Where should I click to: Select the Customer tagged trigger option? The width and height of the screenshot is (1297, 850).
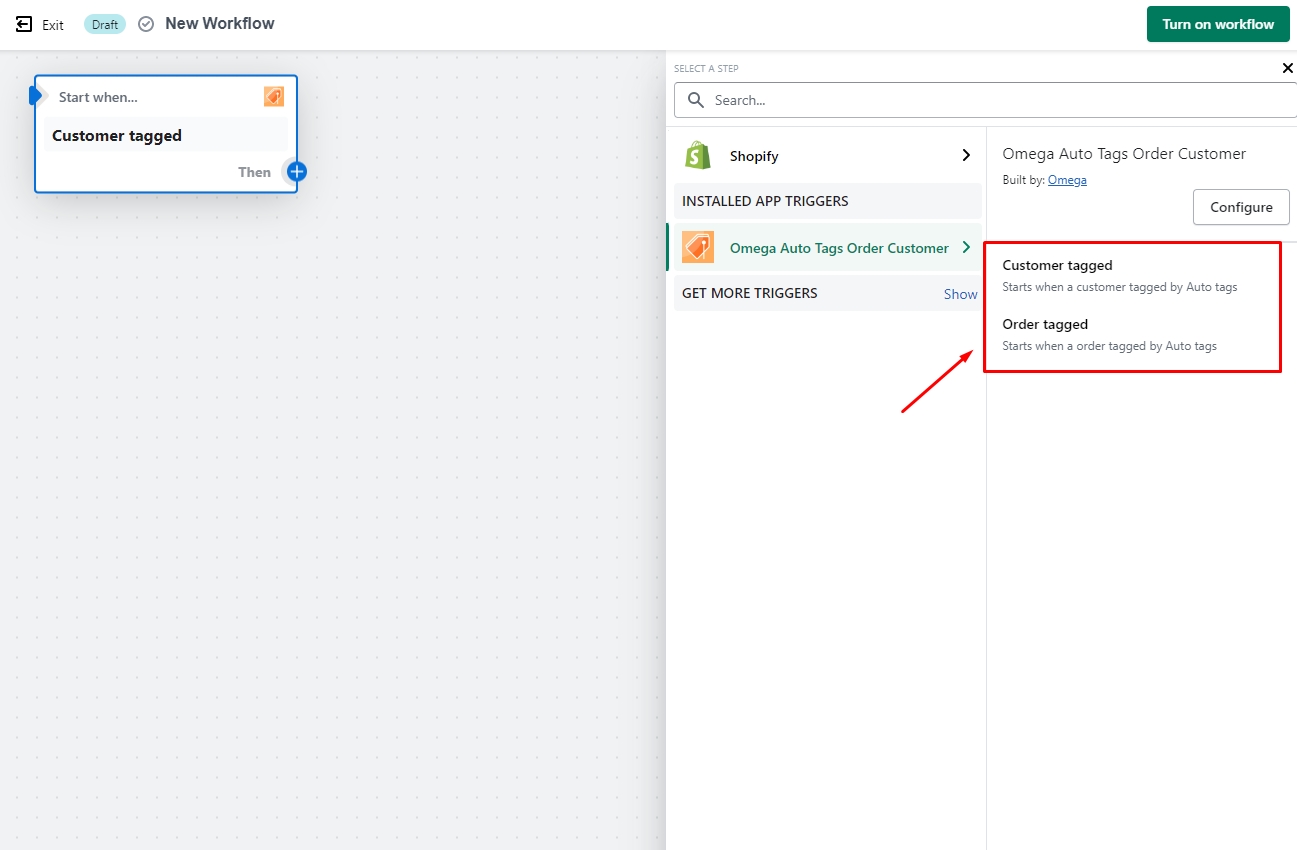point(1057,266)
